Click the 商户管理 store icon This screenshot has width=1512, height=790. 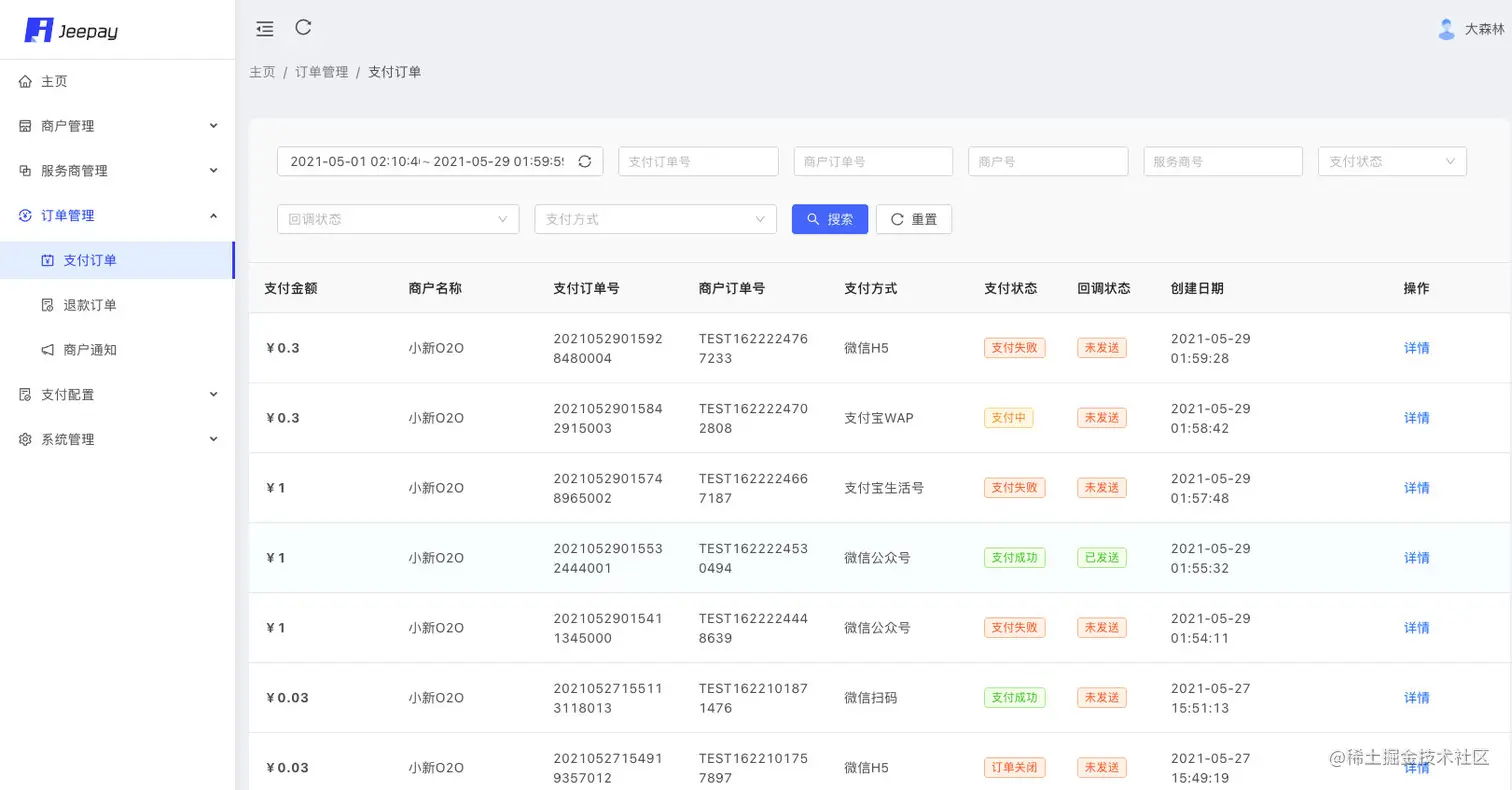26,126
